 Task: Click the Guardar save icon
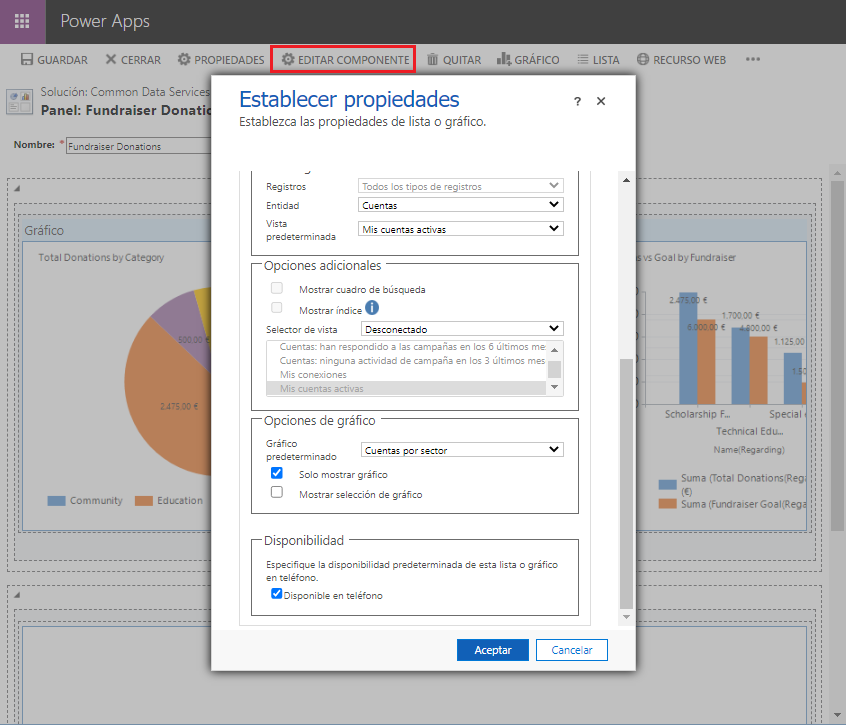point(27,59)
